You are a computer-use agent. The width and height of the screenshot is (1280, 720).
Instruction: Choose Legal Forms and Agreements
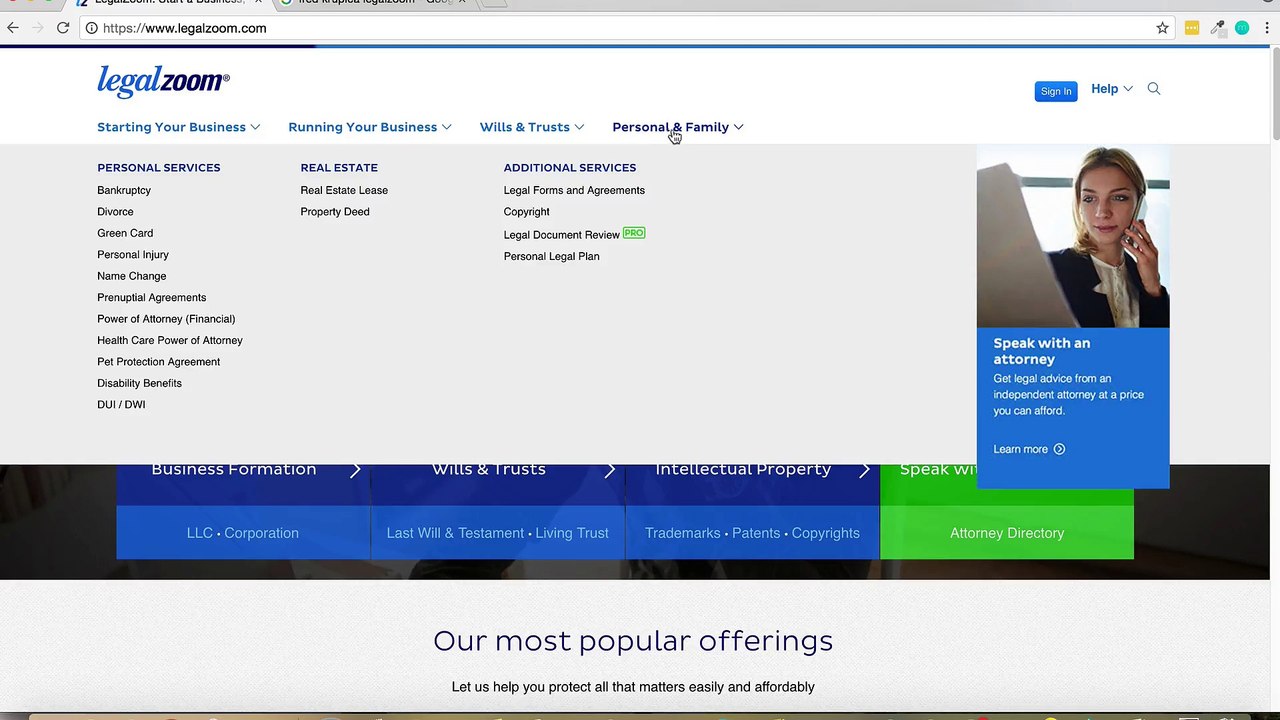[574, 190]
